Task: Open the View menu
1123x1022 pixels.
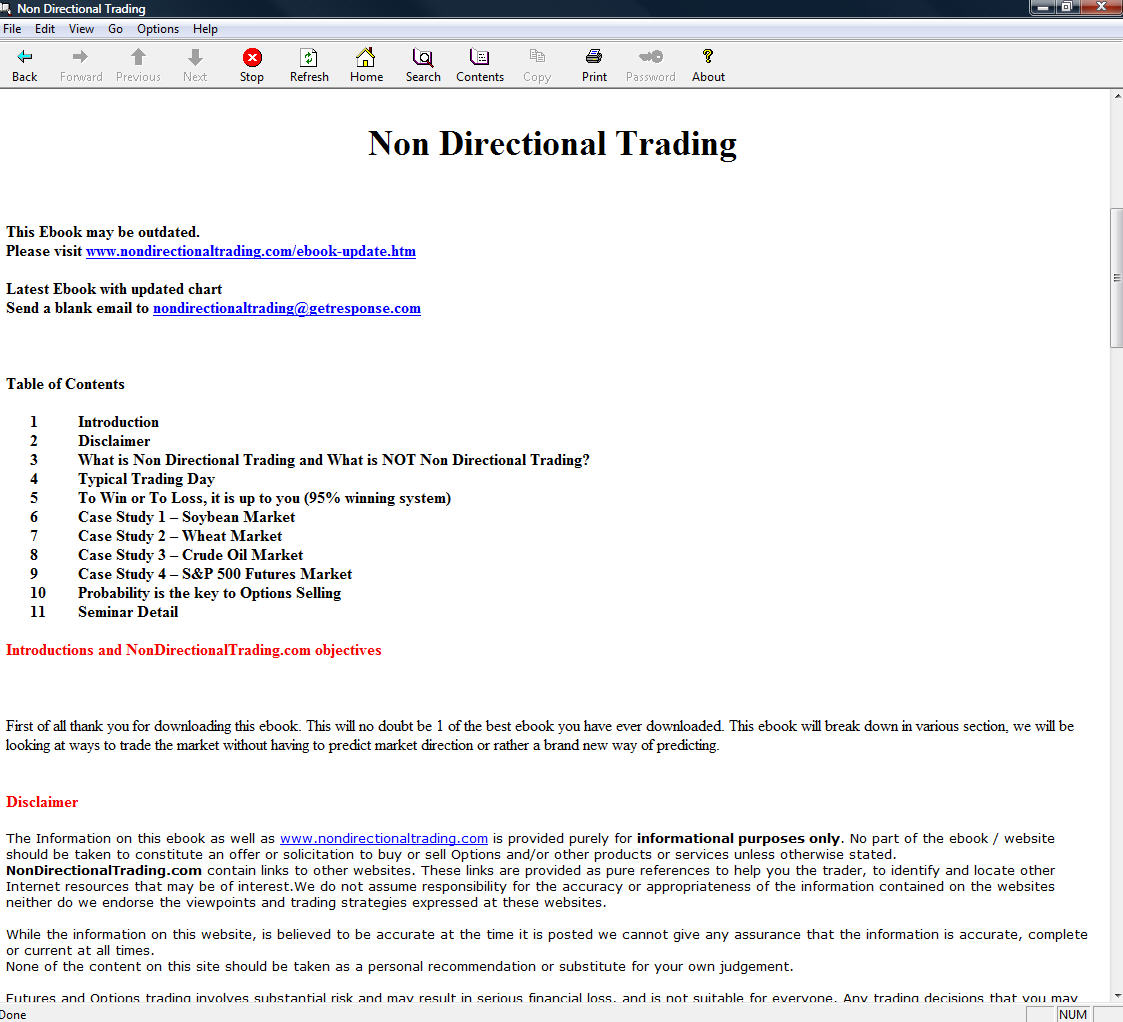Action: tap(81, 29)
